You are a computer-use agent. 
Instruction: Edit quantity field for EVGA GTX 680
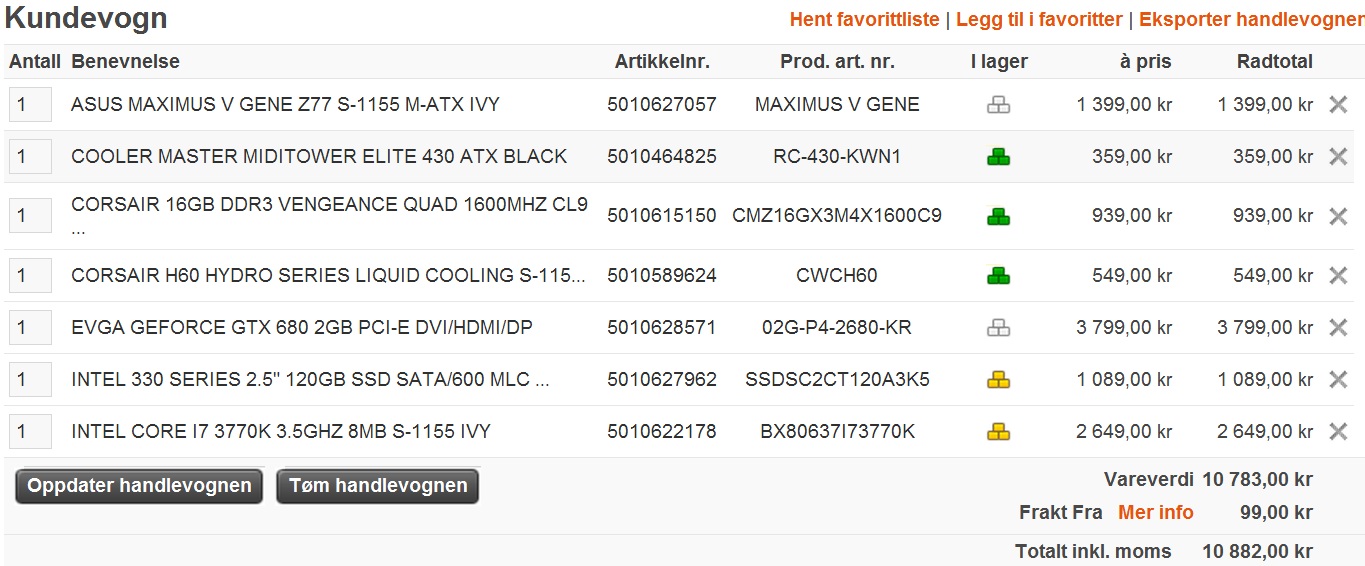30,327
